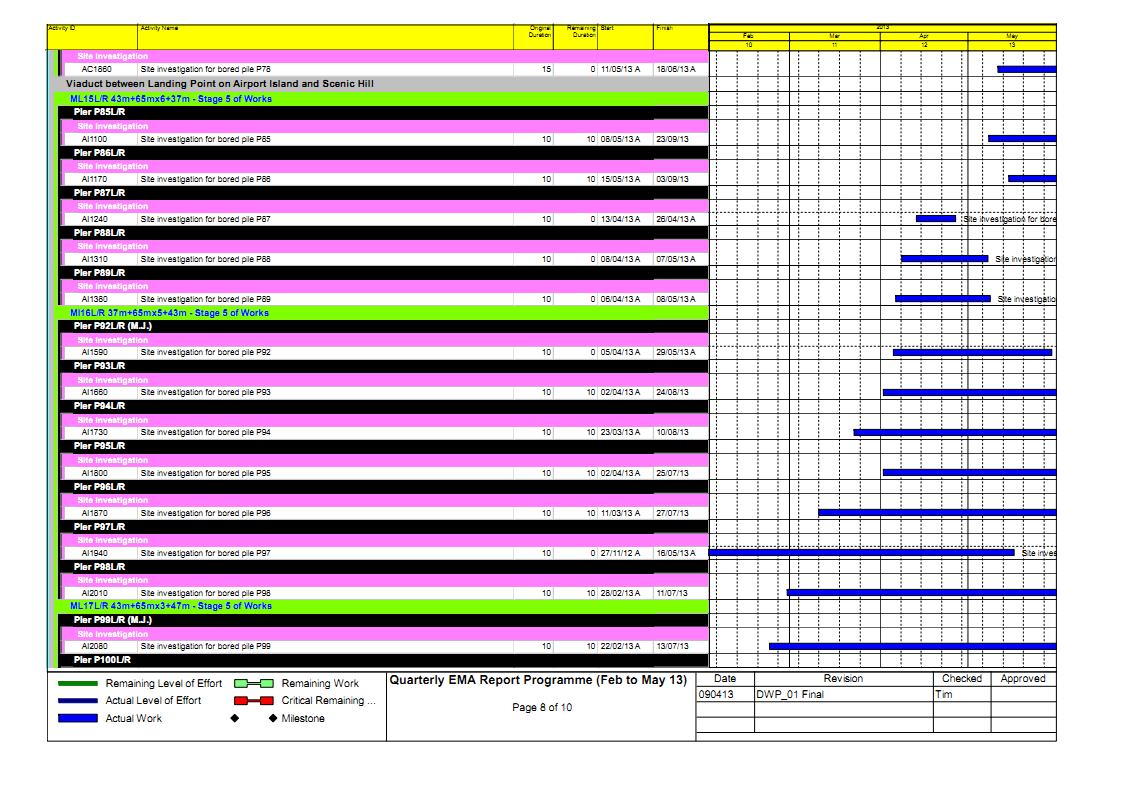Select the Pier P99L/R (M.J.) group row
The height and width of the screenshot is (794, 1123).
(x=383, y=620)
